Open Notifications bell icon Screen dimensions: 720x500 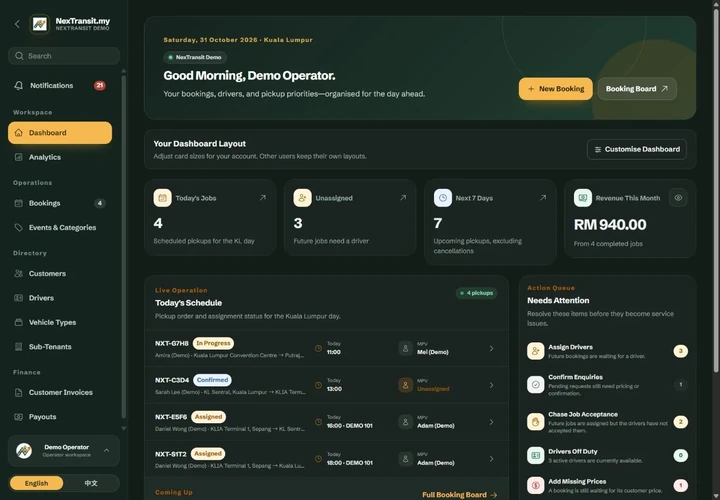click(18, 85)
